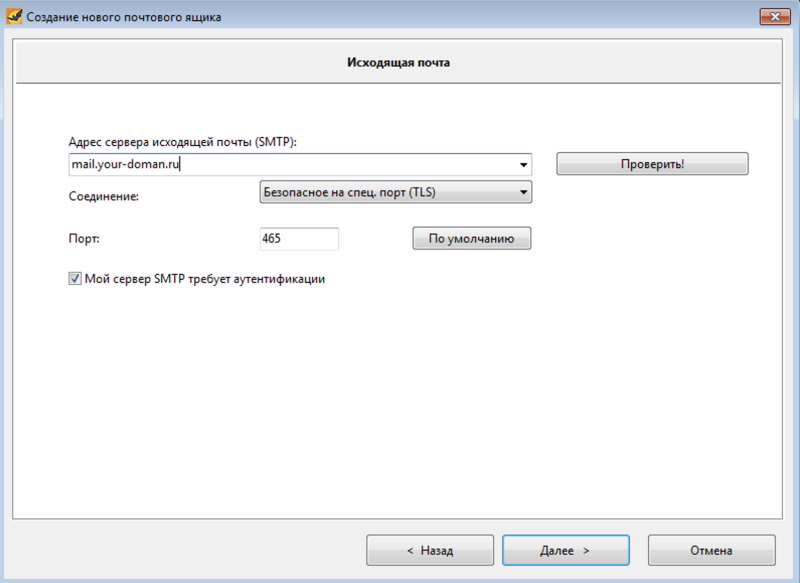Screen dimensions: 800x583
Task: Click the 'Адрес сервера исходящей почты' label
Action: click(x=183, y=142)
